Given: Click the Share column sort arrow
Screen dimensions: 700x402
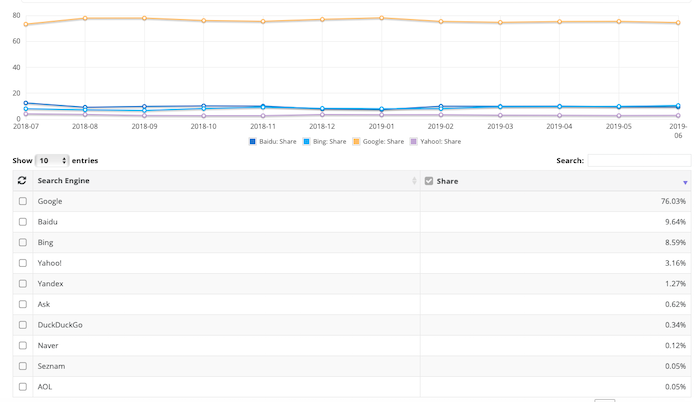Looking at the screenshot, I should pyautogui.click(x=685, y=182).
